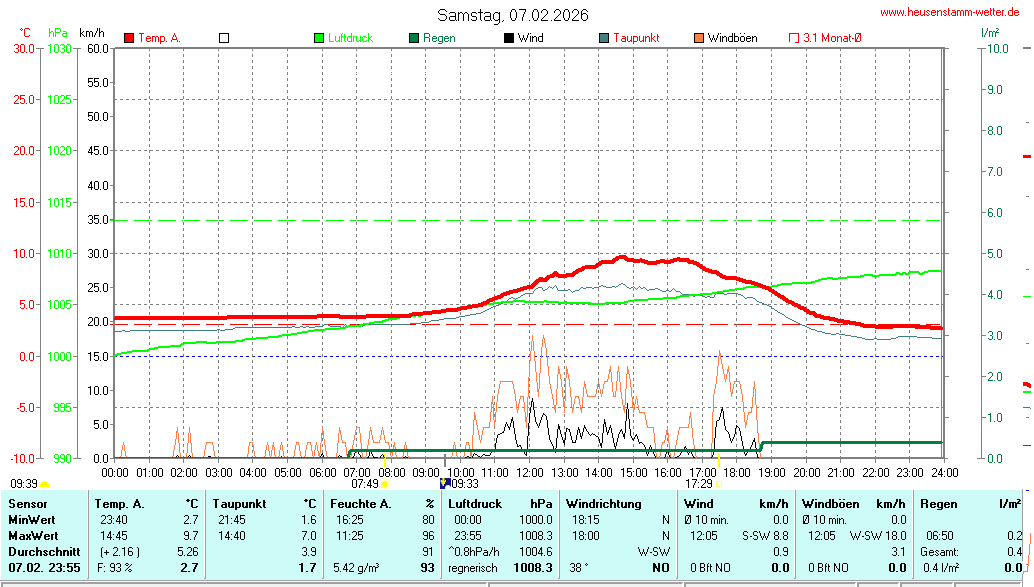The image size is (1034, 587).
Task: Click the orange Windböen legend square
Action: click(x=699, y=38)
